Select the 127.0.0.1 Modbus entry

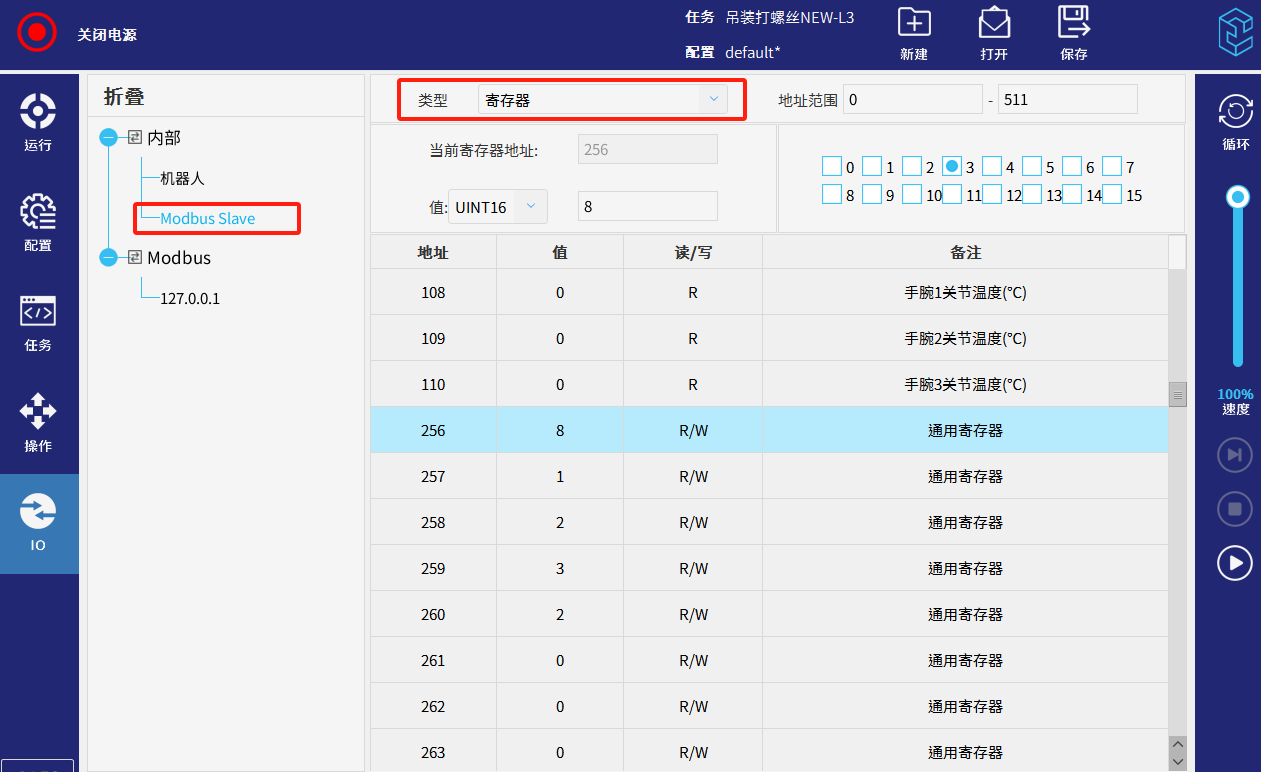coord(190,298)
